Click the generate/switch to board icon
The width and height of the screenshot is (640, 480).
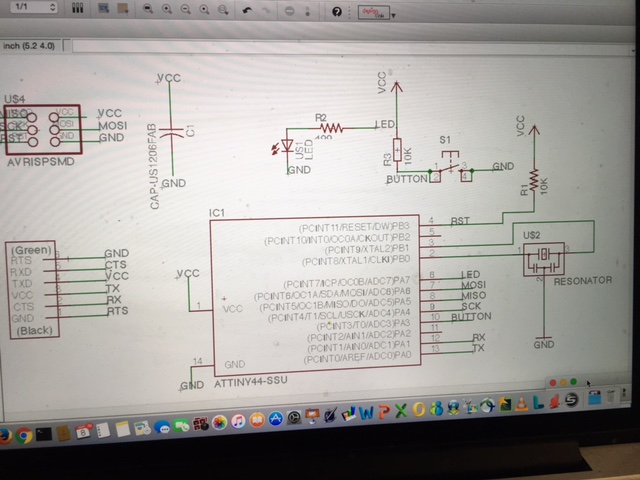[x=103, y=8]
